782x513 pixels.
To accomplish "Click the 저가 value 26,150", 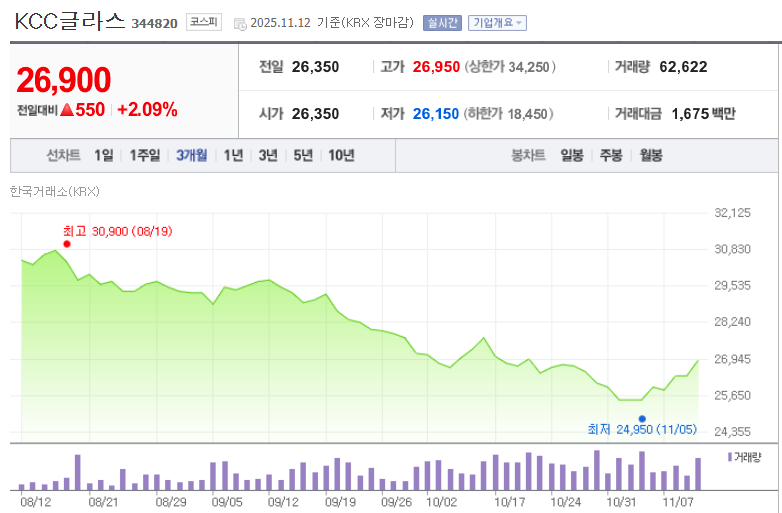I will coord(436,114).
